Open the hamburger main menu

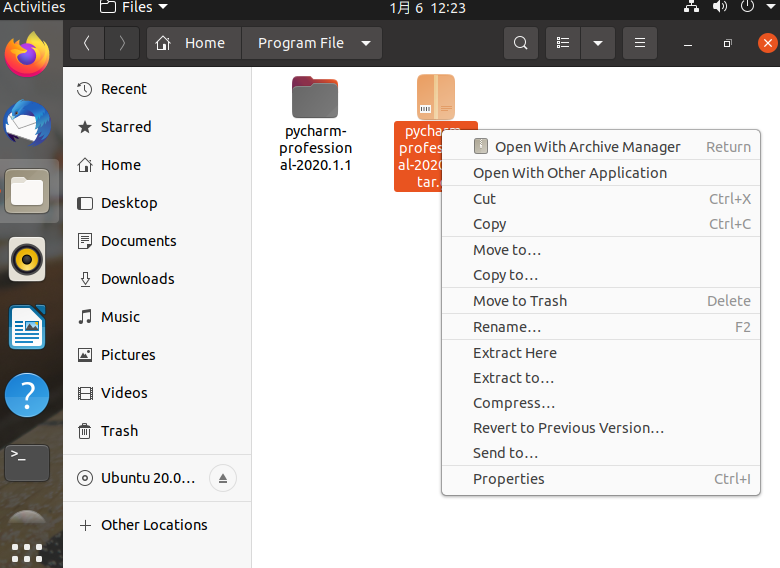640,43
